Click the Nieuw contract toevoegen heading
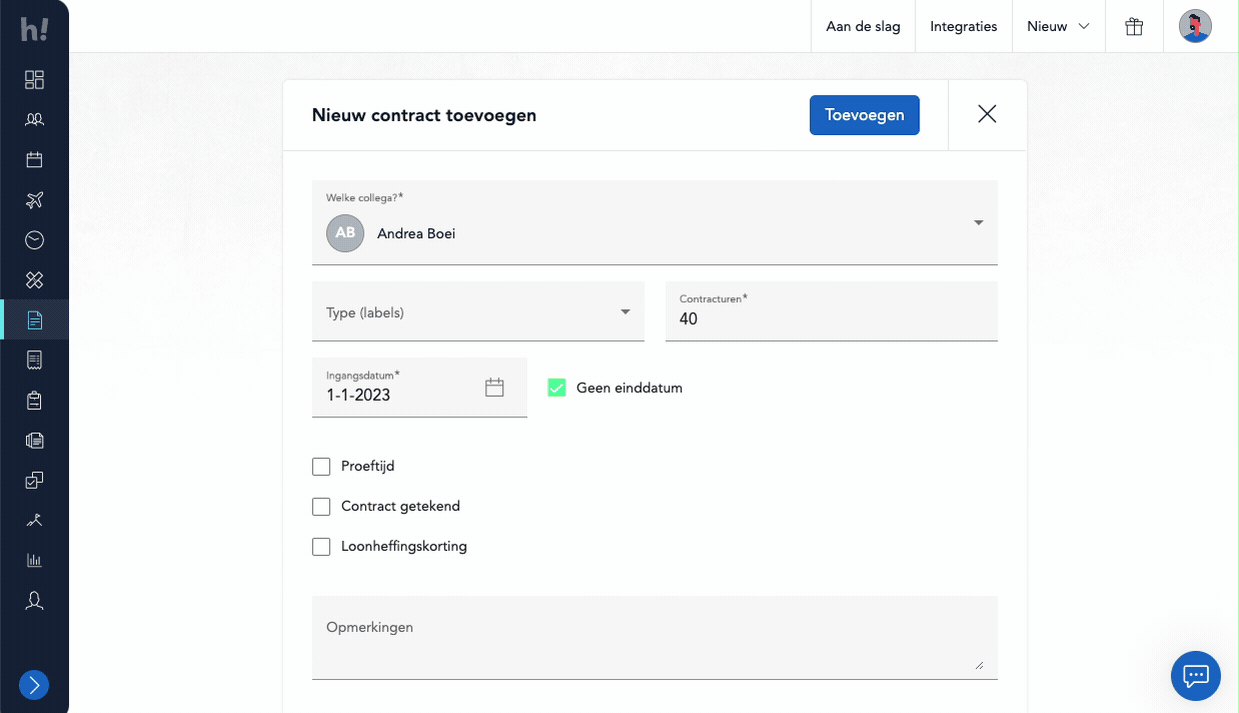This screenshot has width=1239, height=713. pyautogui.click(x=424, y=115)
